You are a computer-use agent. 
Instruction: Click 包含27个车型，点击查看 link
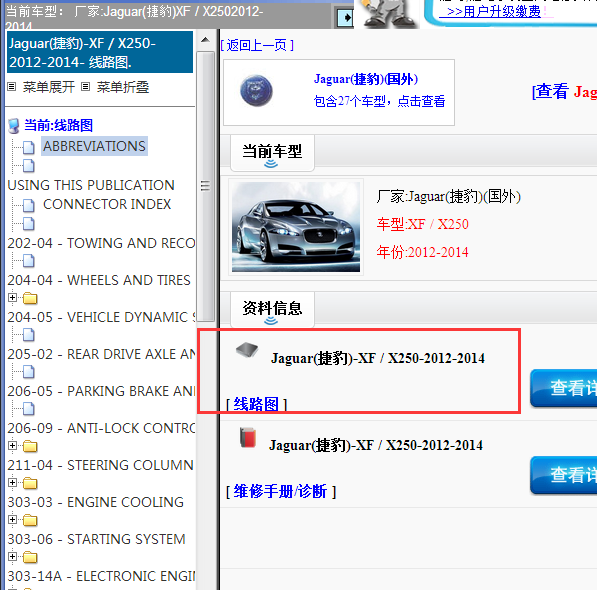[x=379, y=101]
